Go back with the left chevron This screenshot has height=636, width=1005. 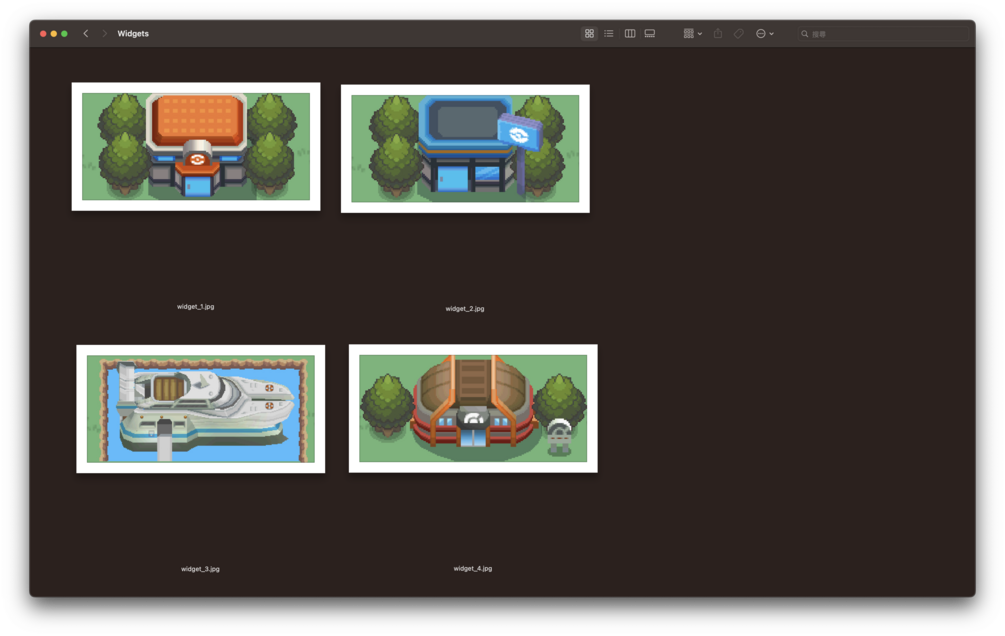coord(86,33)
